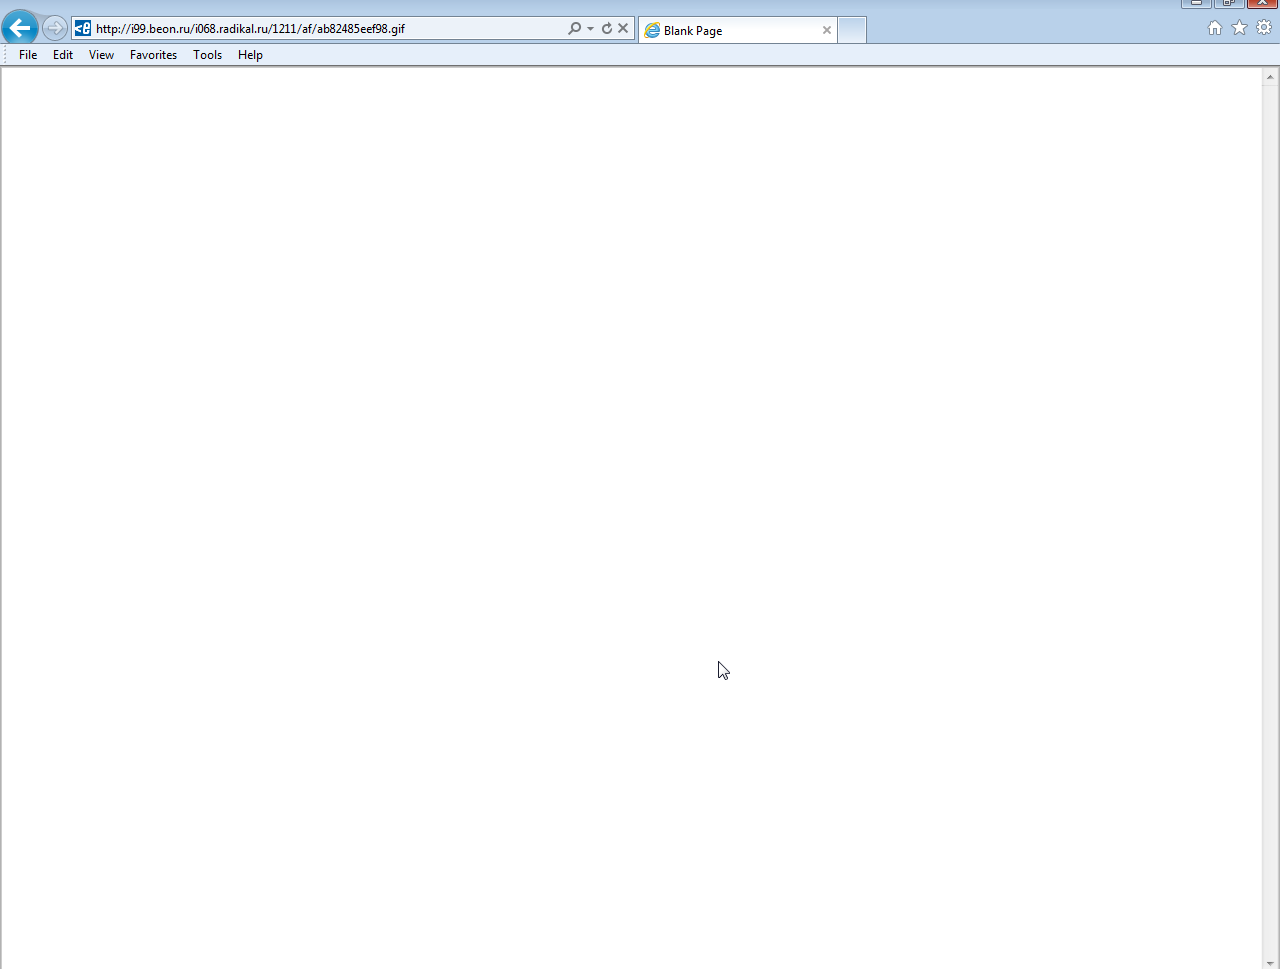The image size is (1280, 969).
Task: Open a new tab with the blank tab button
Action: pyautogui.click(x=852, y=30)
